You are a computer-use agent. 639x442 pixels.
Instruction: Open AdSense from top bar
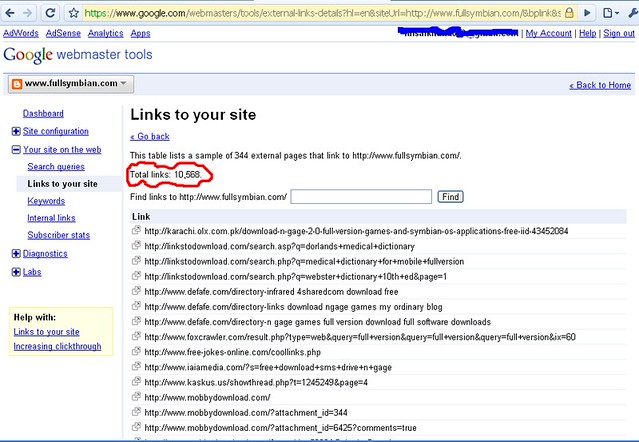click(63, 33)
